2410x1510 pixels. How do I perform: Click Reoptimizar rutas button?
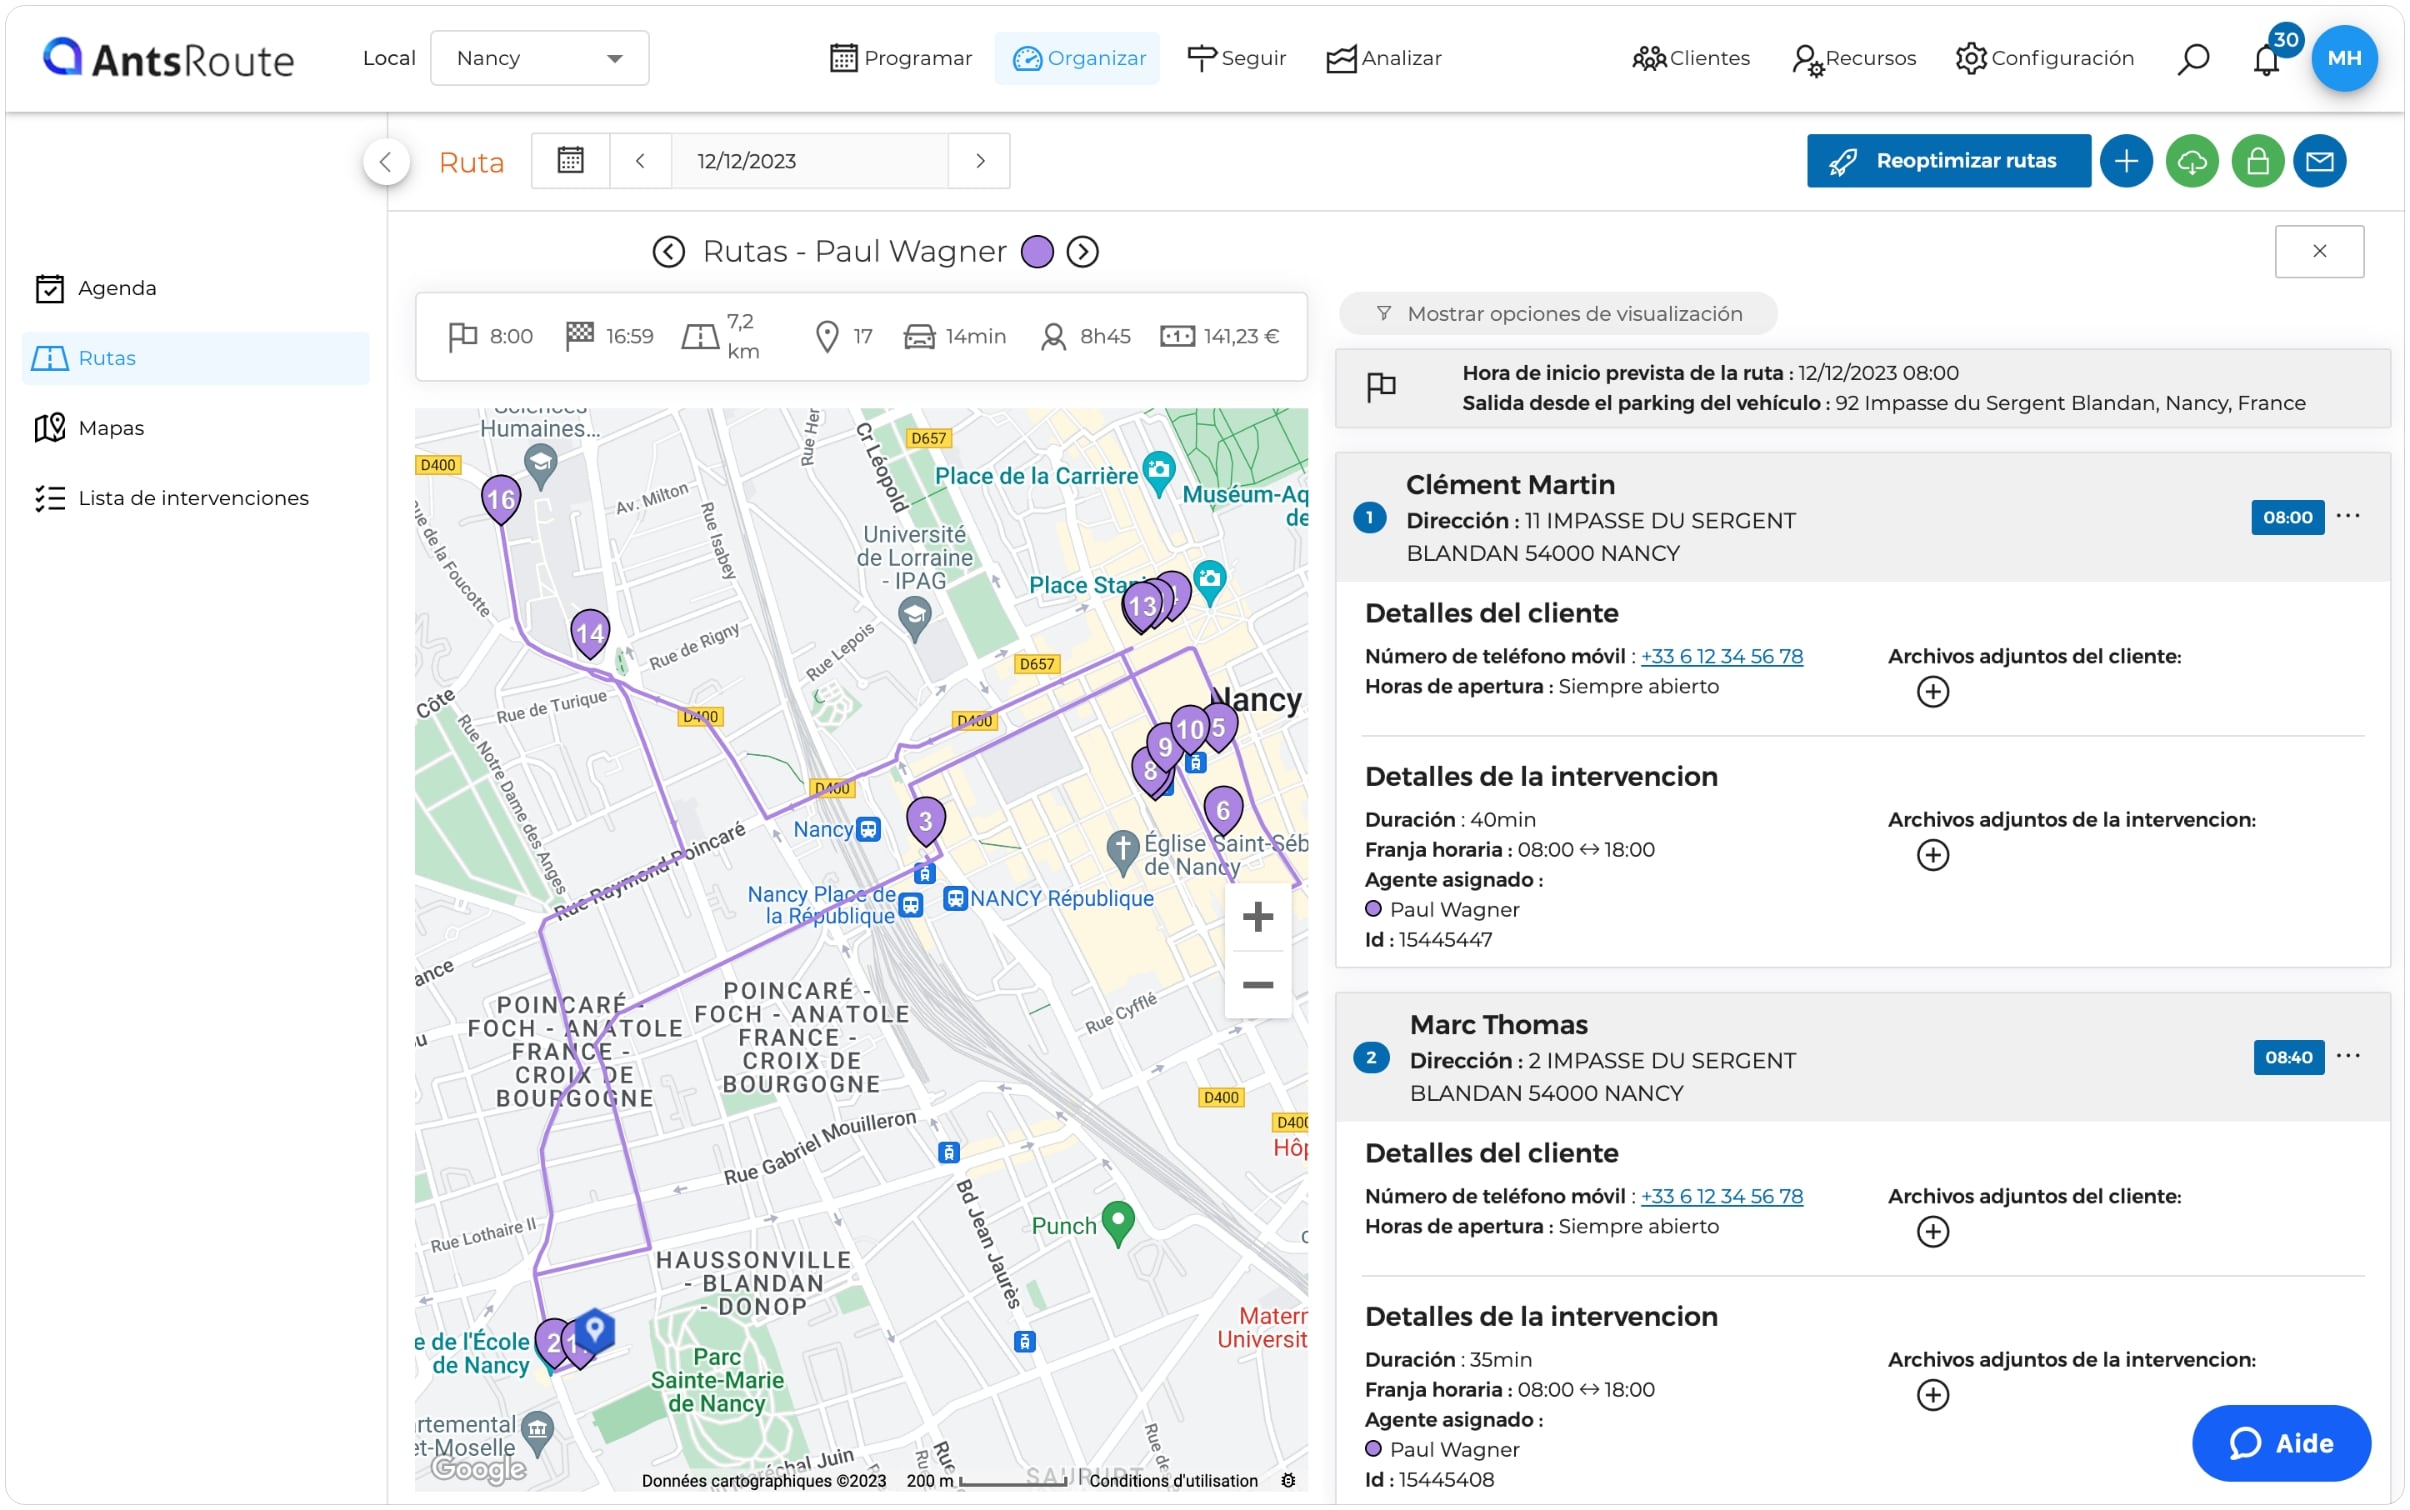1948,160
